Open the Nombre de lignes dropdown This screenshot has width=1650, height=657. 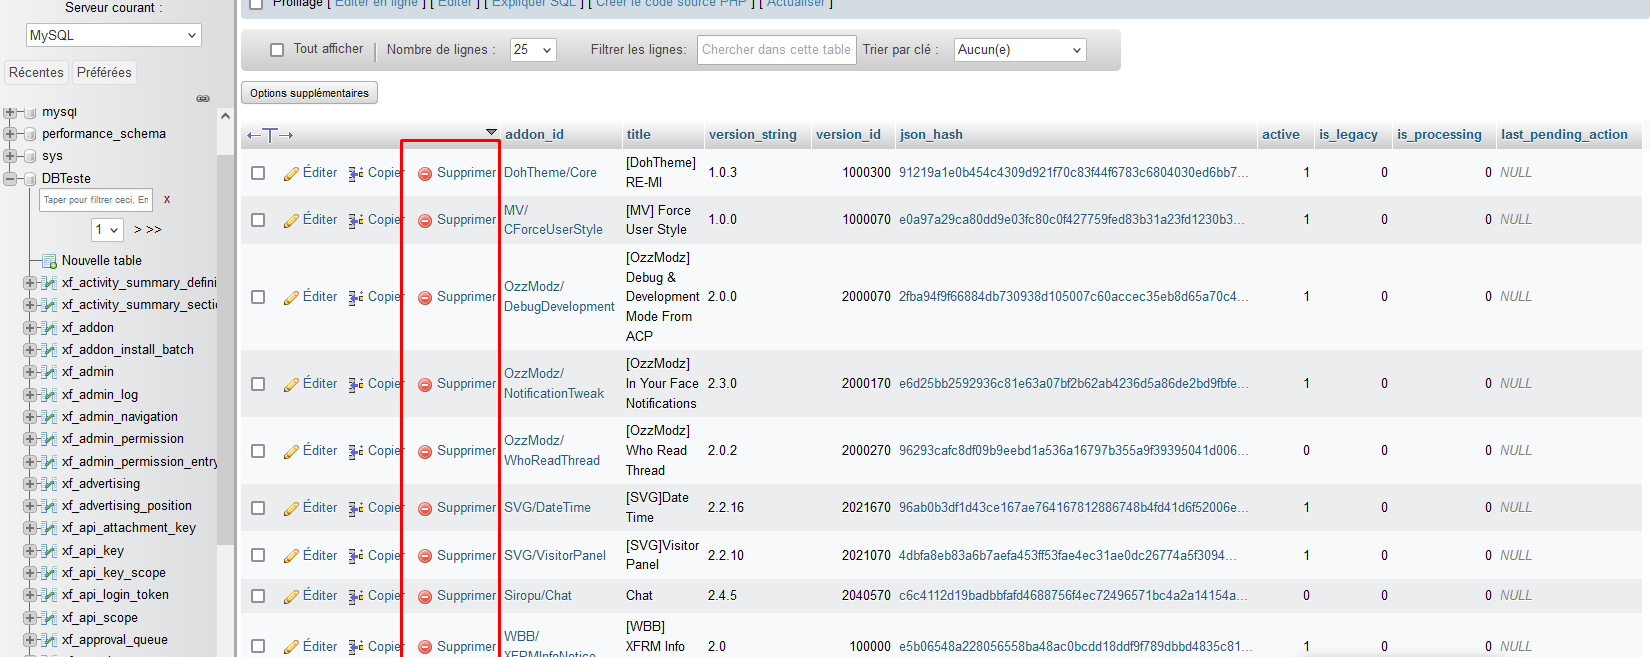(532, 50)
